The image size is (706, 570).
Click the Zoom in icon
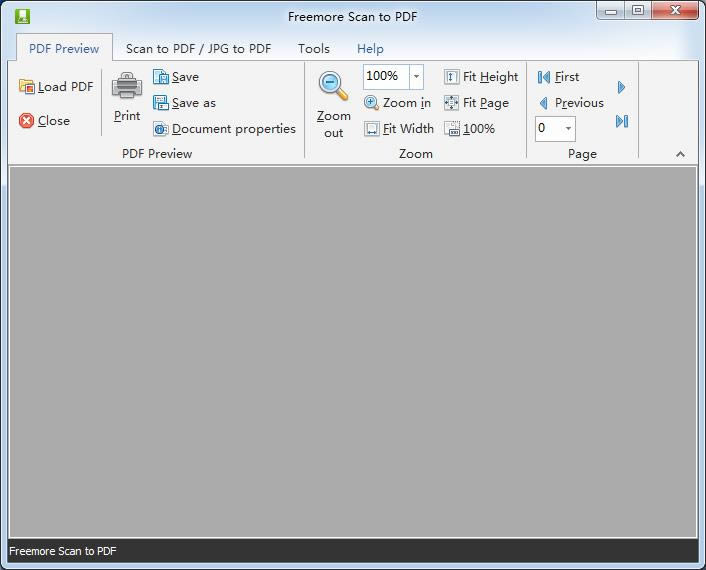pos(371,103)
